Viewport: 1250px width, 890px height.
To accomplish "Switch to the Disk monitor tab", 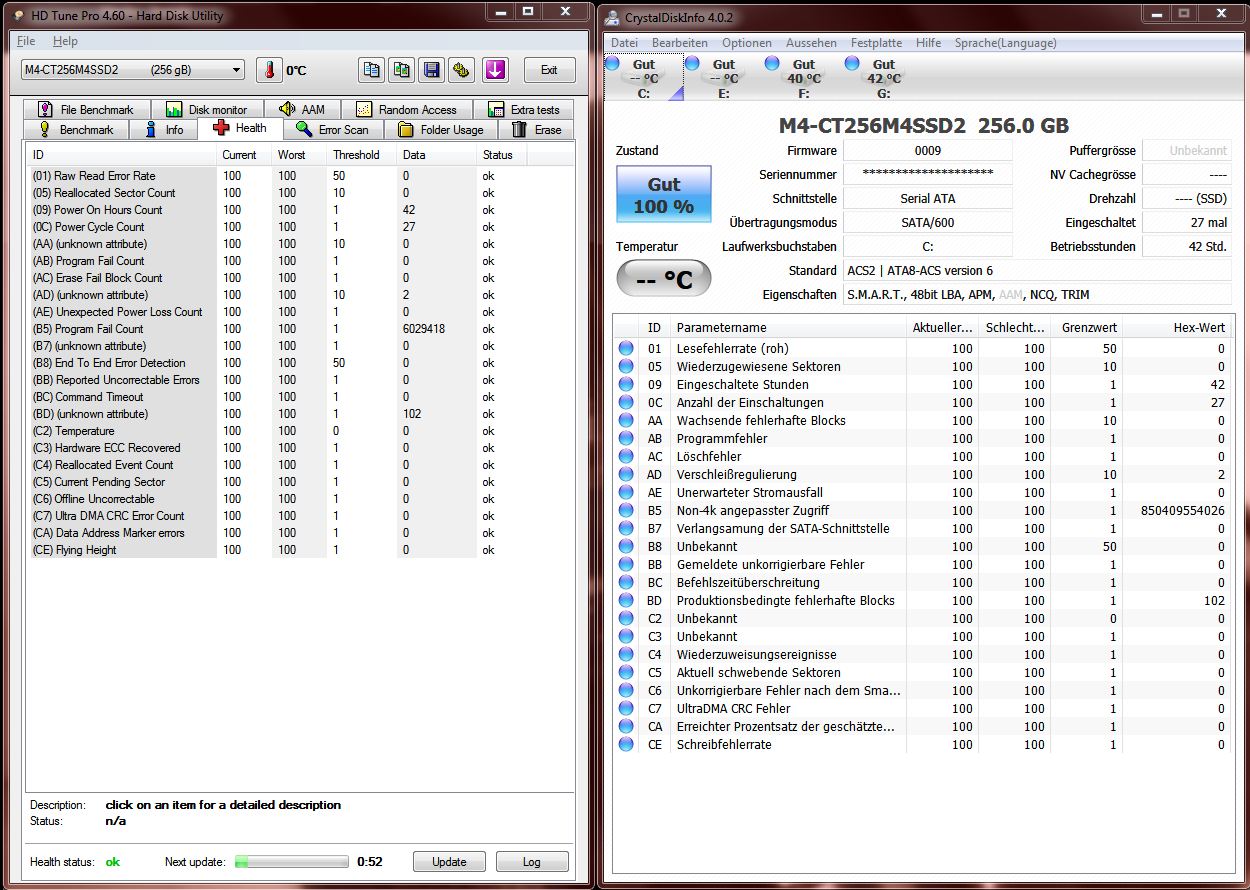I will [206, 110].
